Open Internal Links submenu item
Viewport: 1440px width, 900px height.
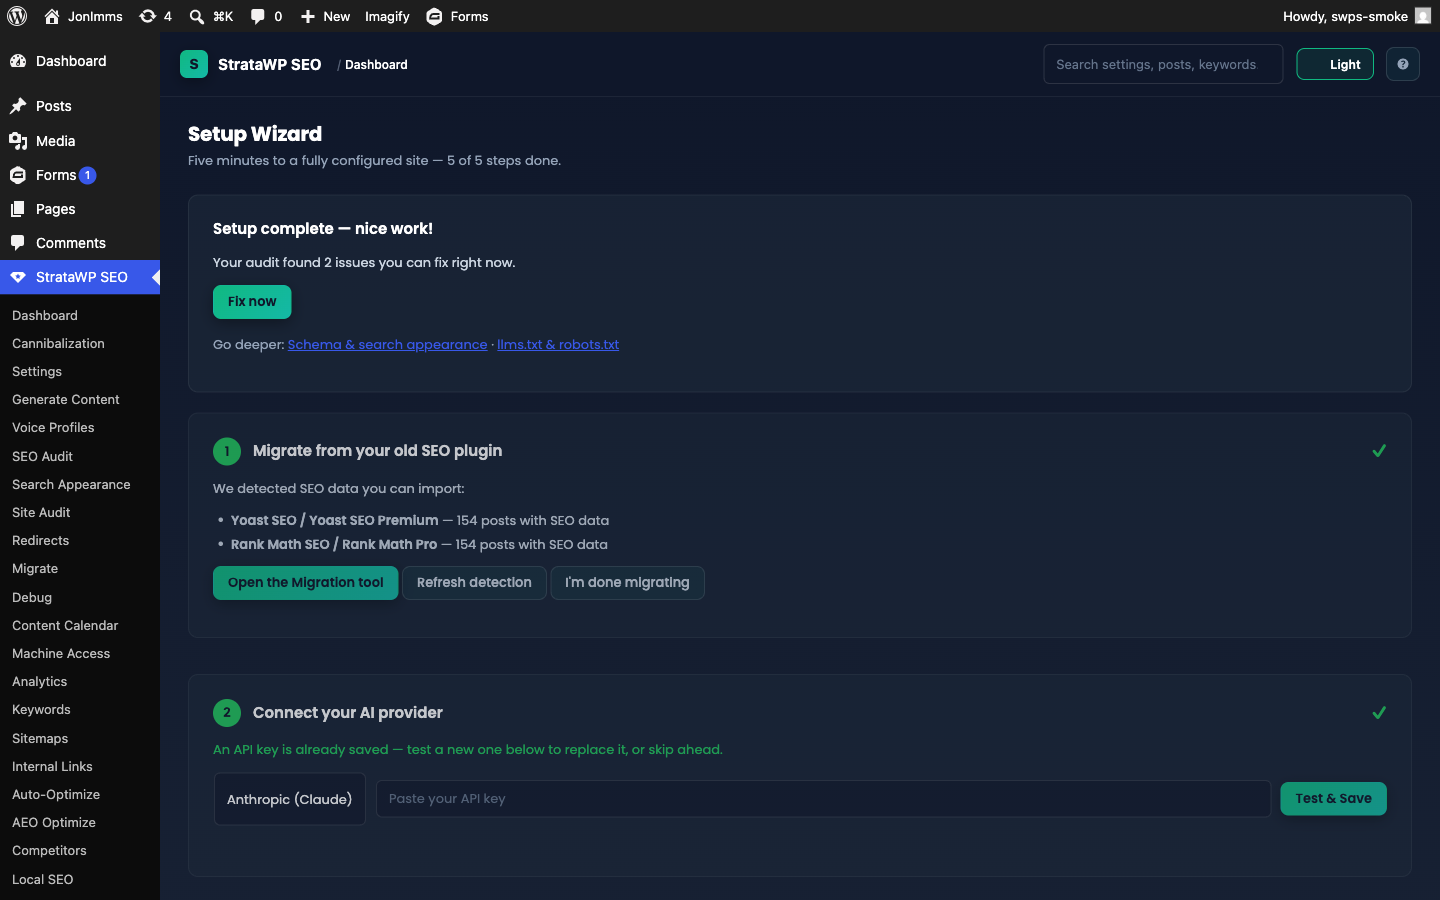coord(52,766)
